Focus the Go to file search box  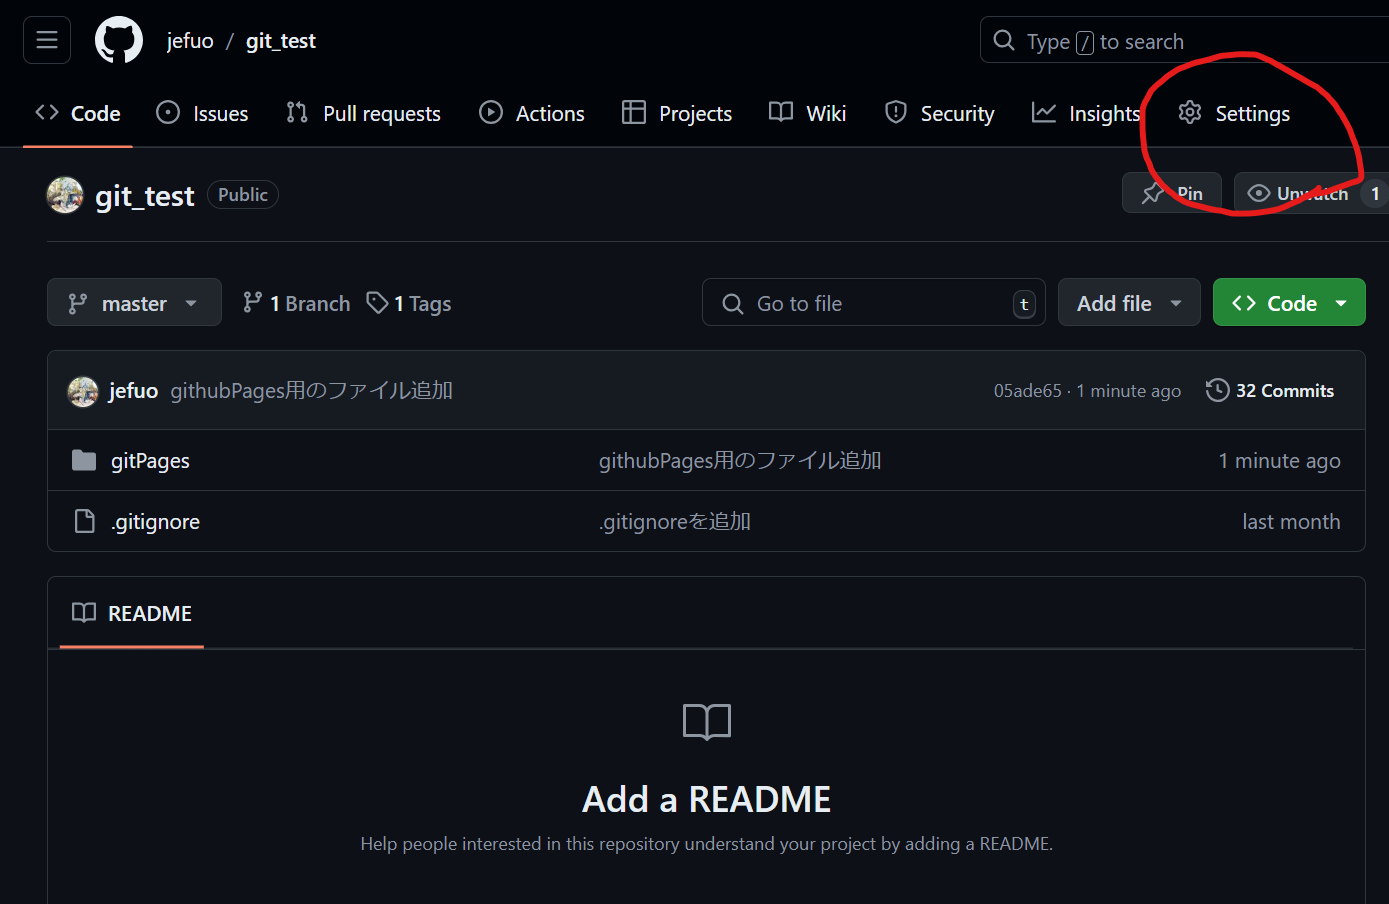874,303
